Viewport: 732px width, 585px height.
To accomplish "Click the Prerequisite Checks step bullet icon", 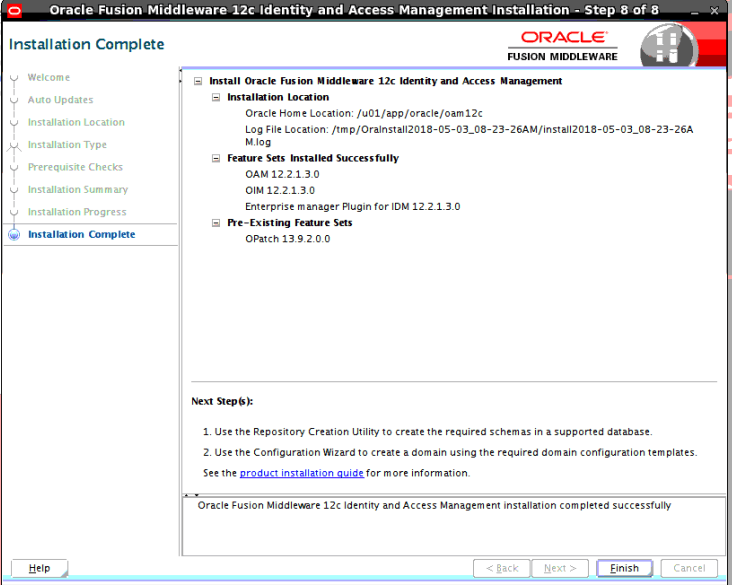I will tap(14, 167).
